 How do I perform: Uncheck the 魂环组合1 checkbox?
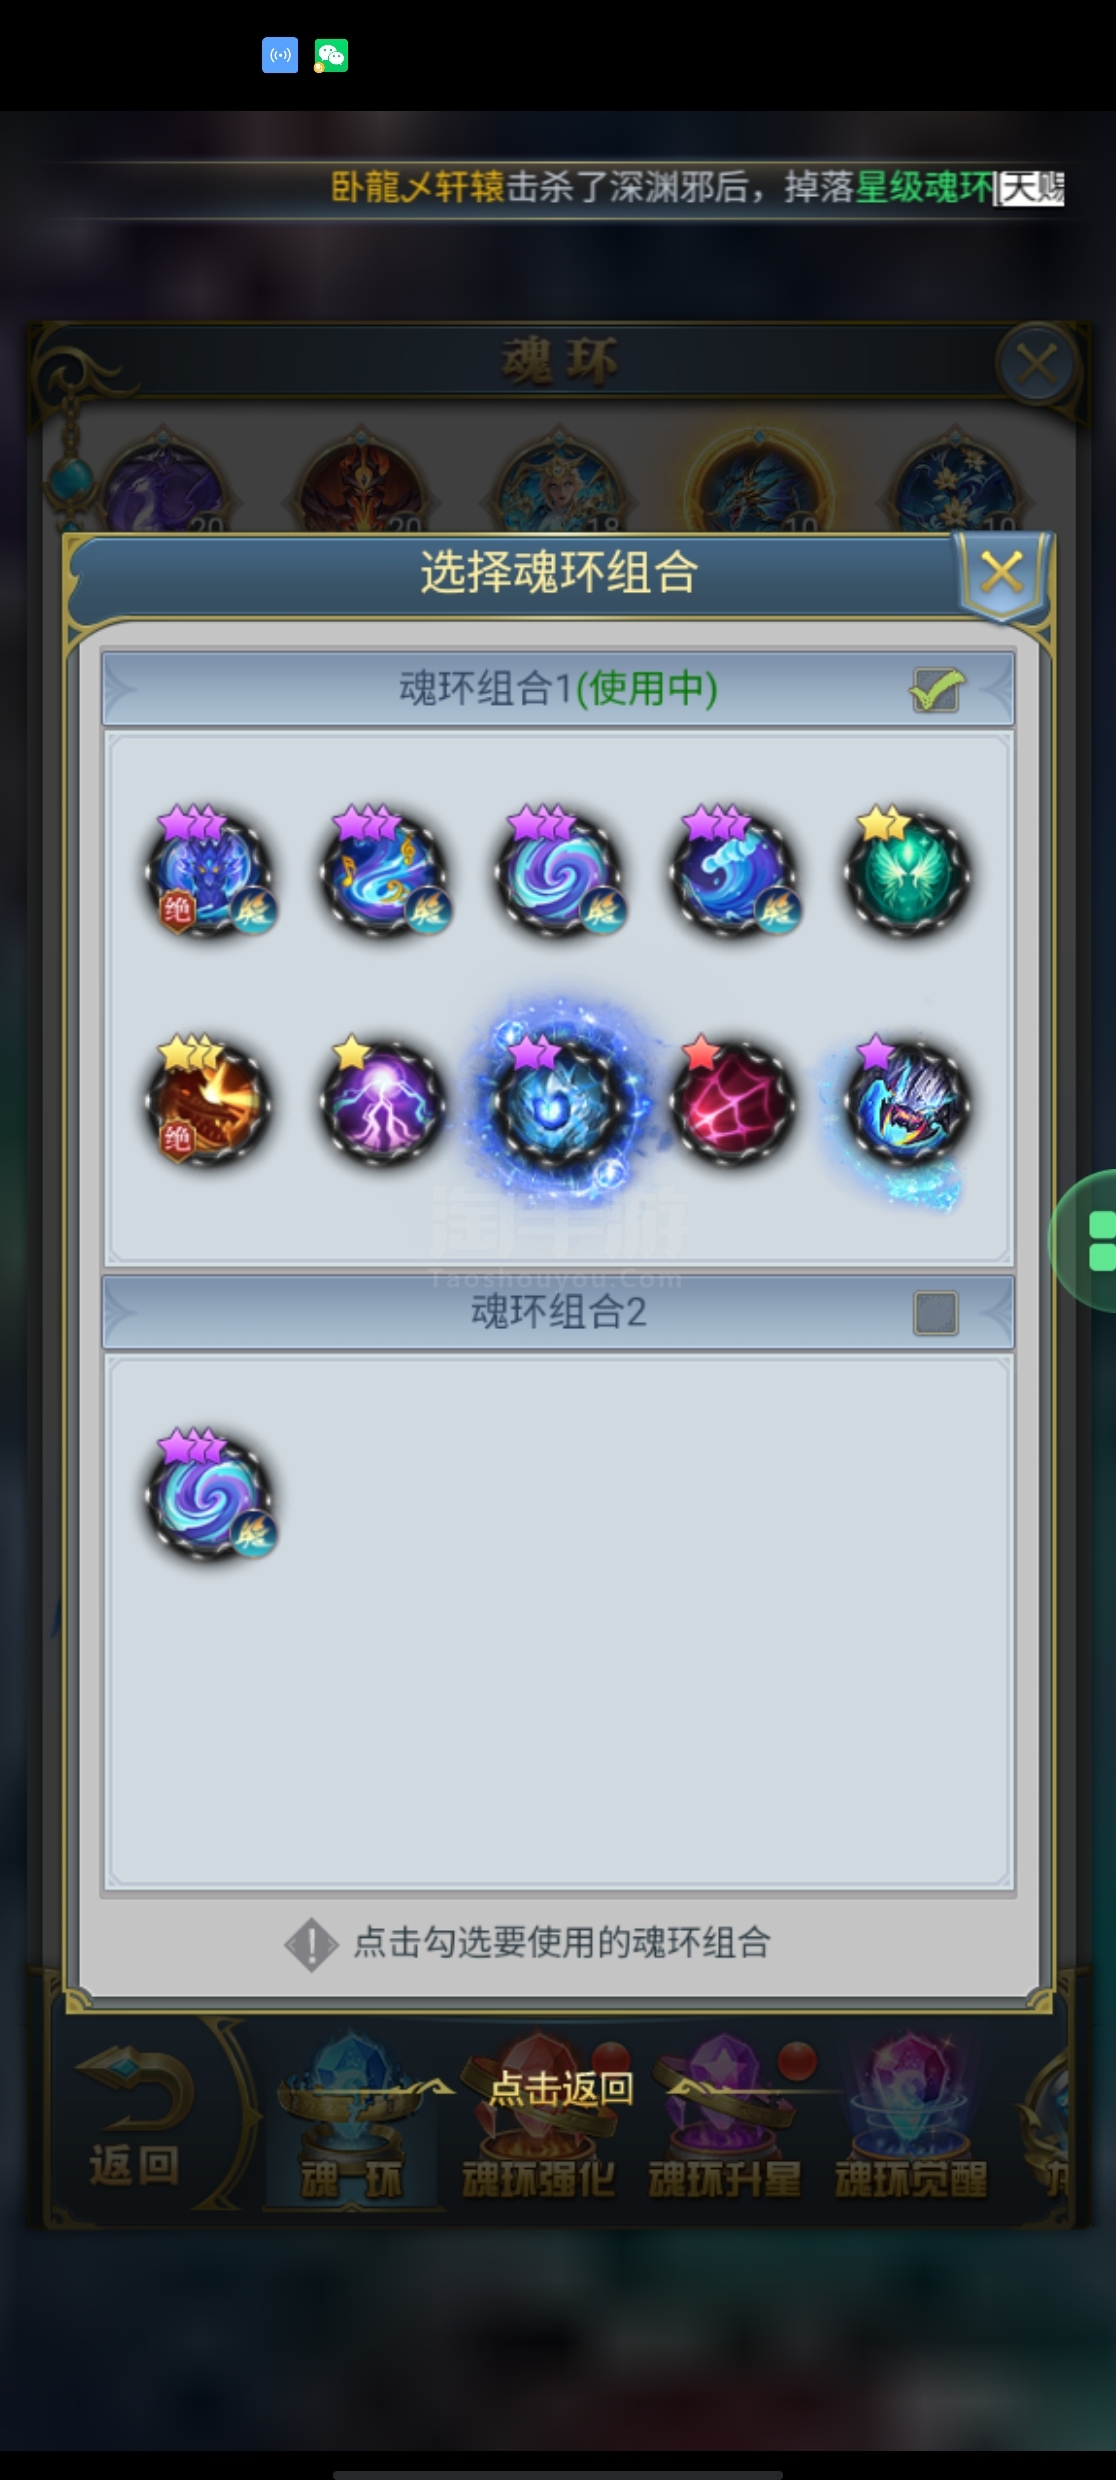point(937,690)
